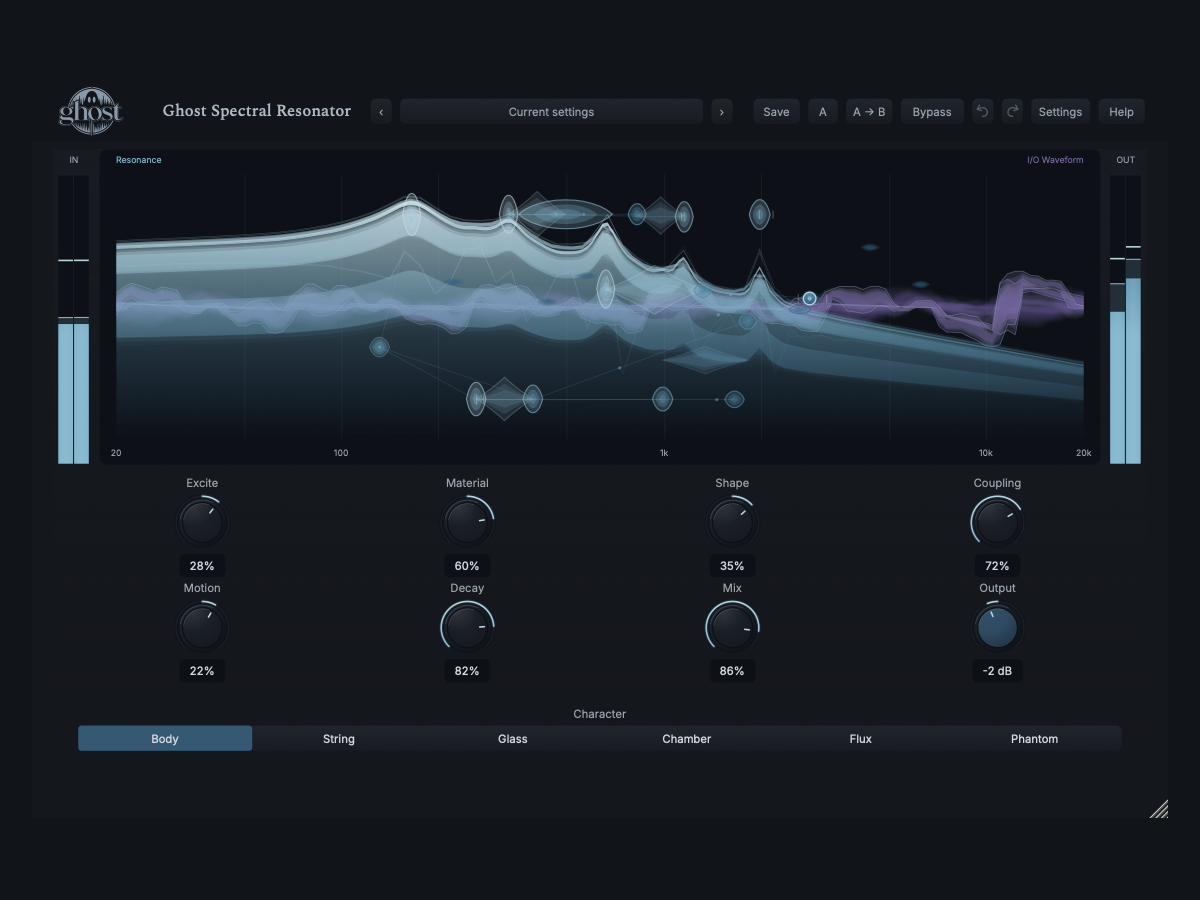The height and width of the screenshot is (900, 1200).
Task: Click the corner resize grip handle
Action: (x=1159, y=809)
